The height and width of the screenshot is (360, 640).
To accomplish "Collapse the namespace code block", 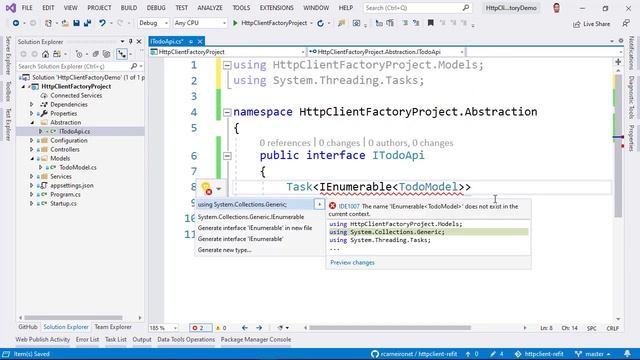I will (x=227, y=112).
